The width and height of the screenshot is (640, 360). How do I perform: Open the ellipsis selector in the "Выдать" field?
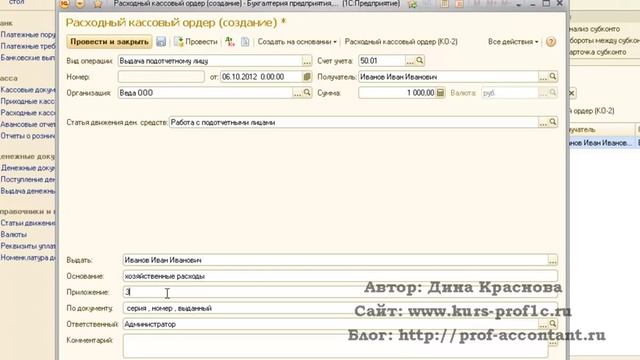[x=552, y=260]
